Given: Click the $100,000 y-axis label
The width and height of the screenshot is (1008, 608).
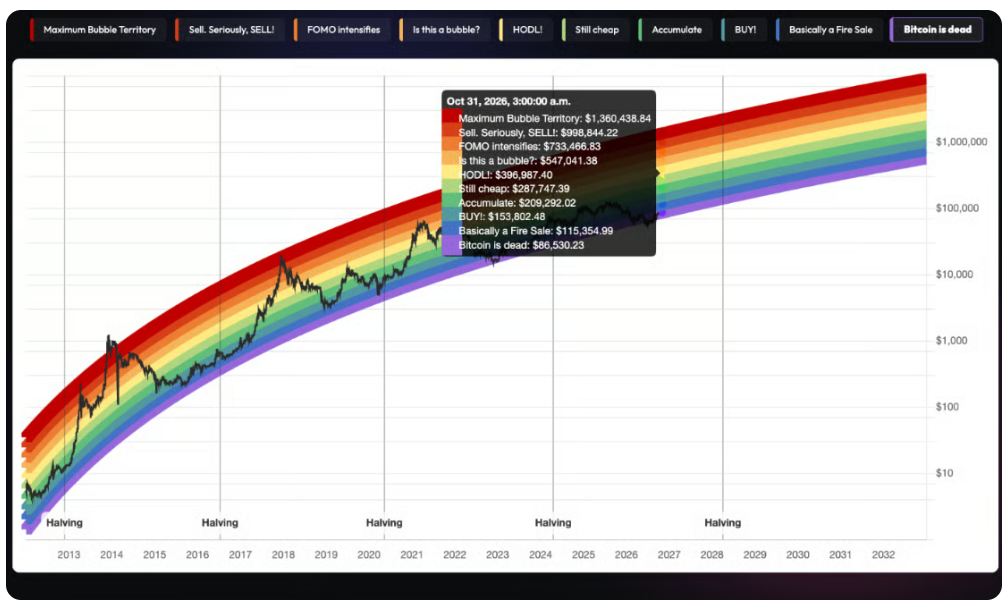Looking at the screenshot, I should click(957, 208).
